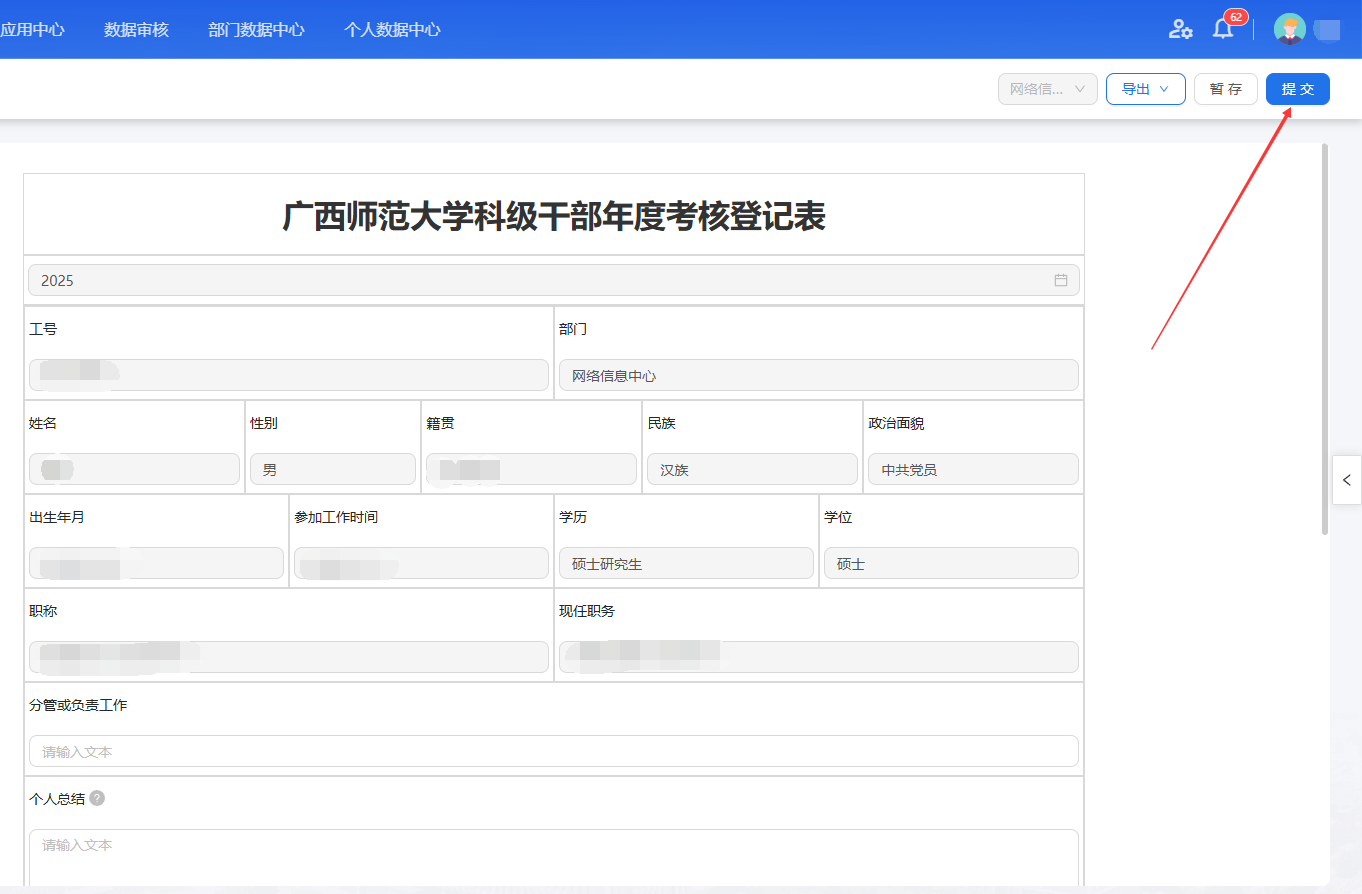Open 应用中心 menu item
The width and height of the screenshot is (1362, 894).
pyautogui.click(x=32, y=30)
